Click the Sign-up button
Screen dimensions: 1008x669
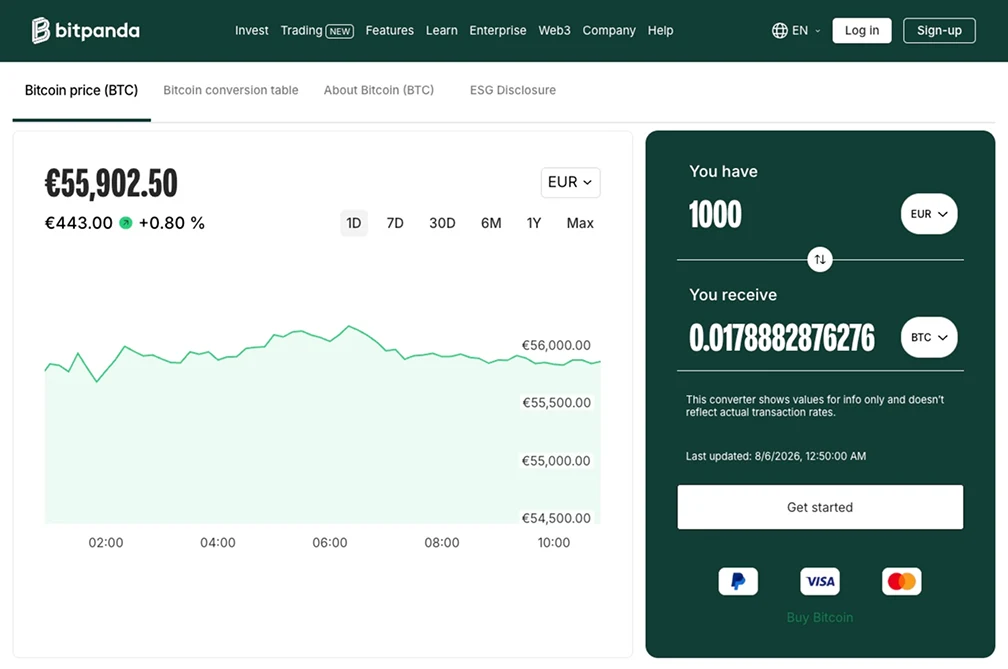pyautogui.click(x=939, y=30)
